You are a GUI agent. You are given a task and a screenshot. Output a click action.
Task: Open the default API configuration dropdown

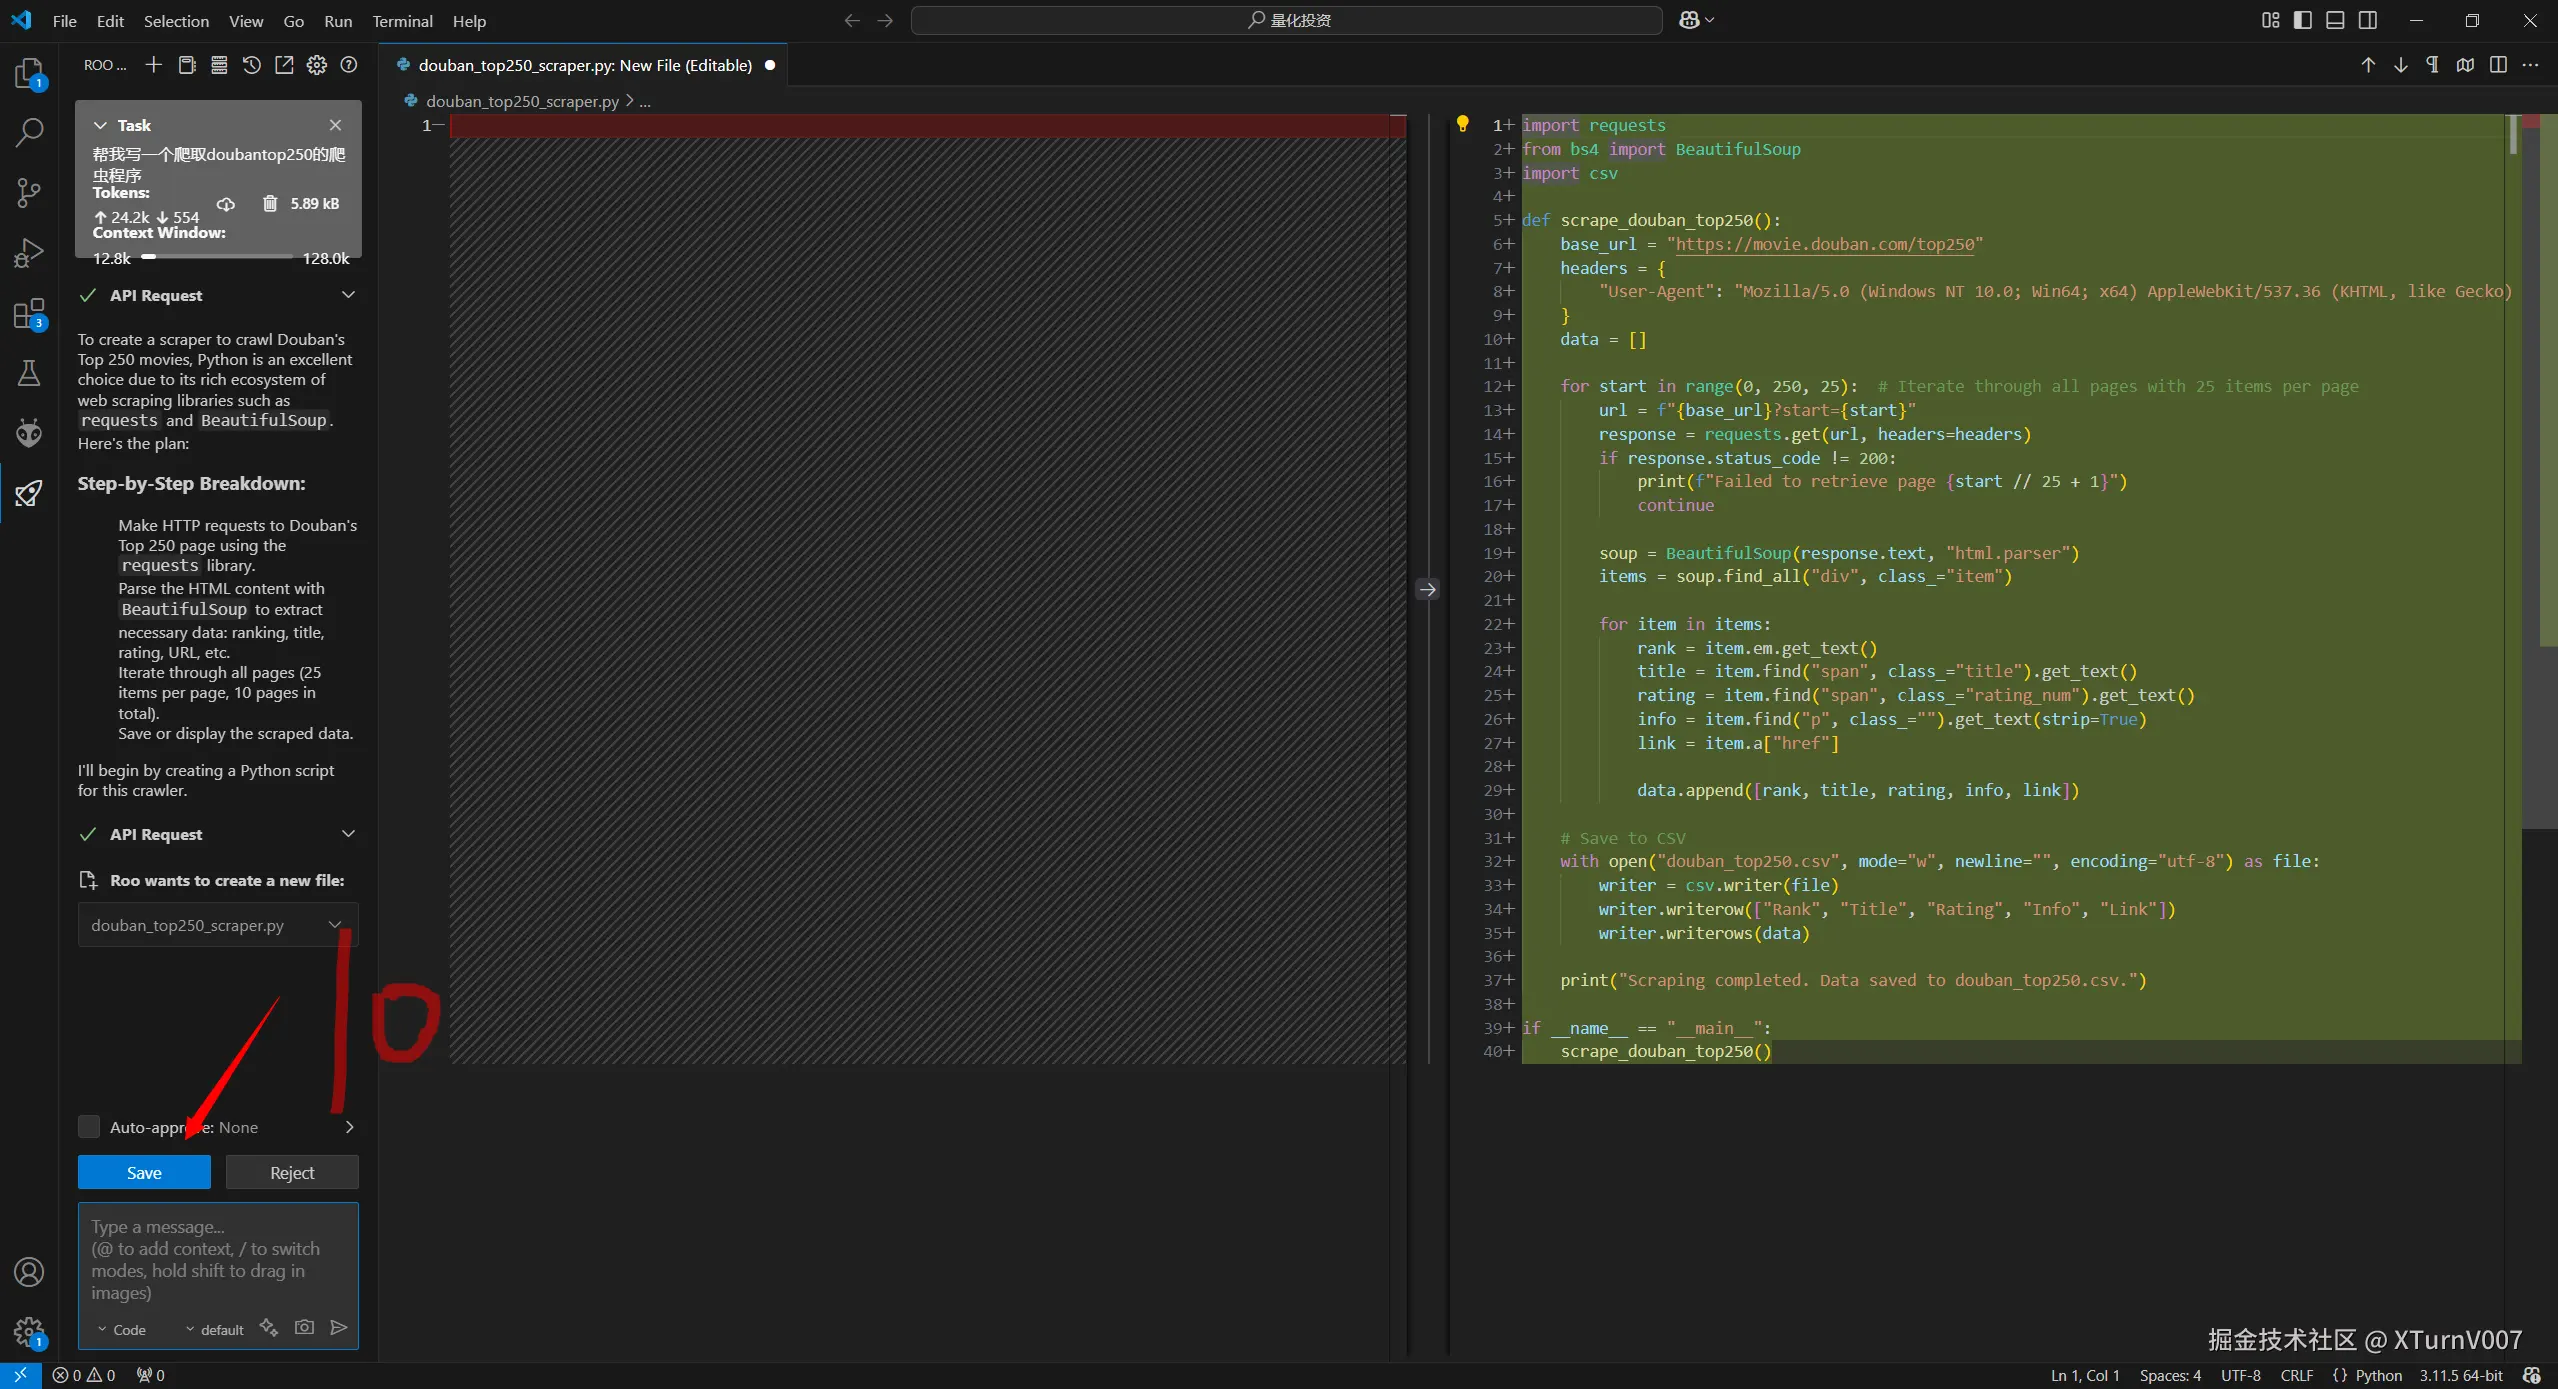[214, 1330]
